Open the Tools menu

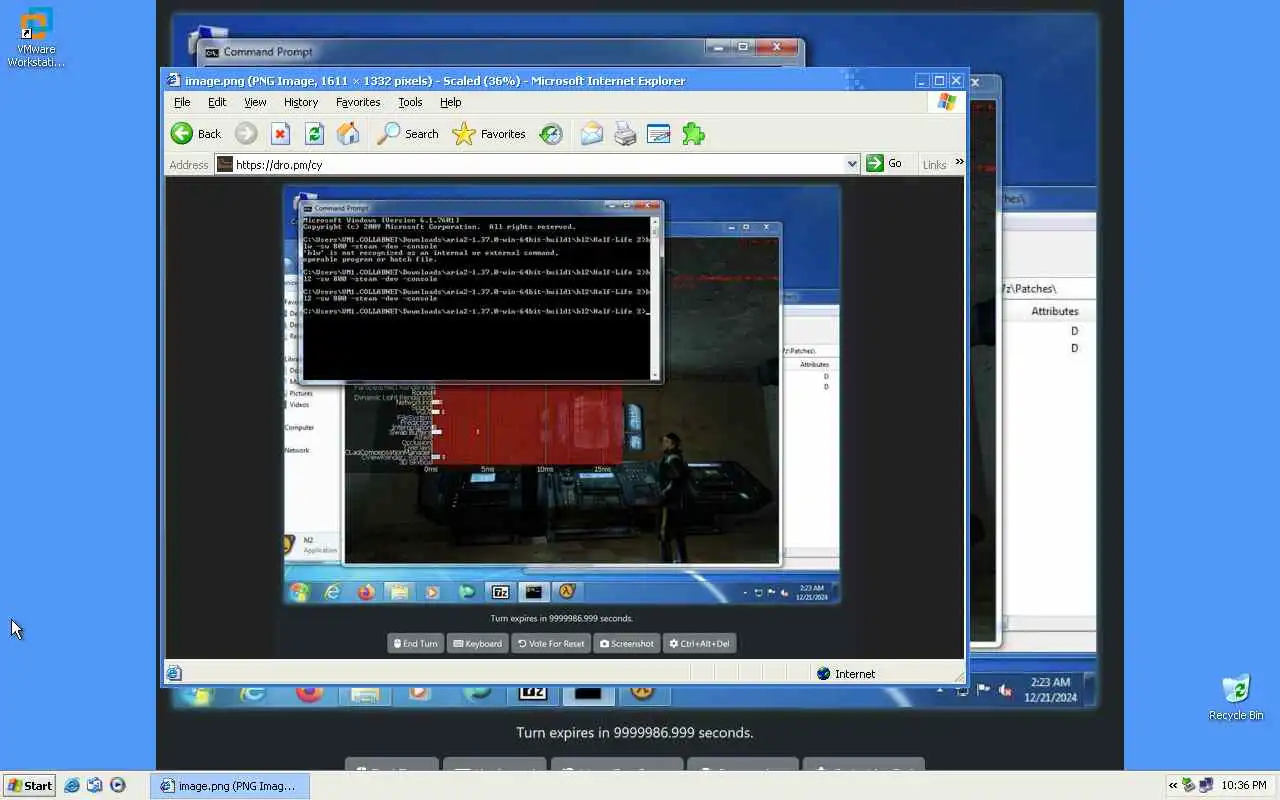pyautogui.click(x=410, y=102)
